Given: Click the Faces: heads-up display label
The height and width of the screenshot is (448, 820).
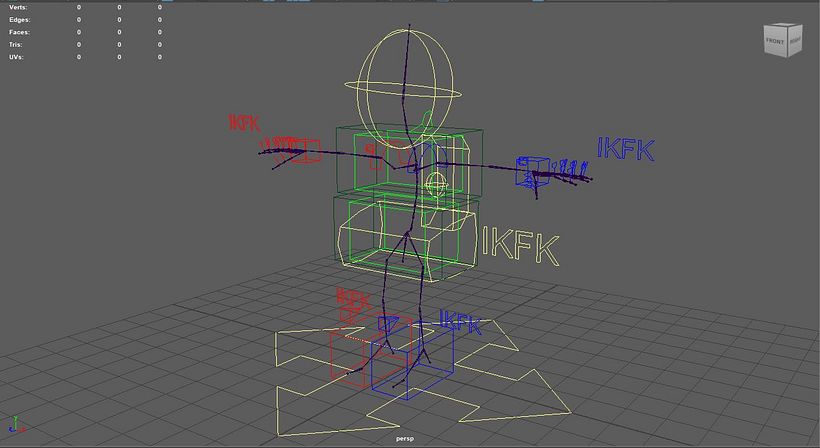Looking at the screenshot, I should coord(19,32).
